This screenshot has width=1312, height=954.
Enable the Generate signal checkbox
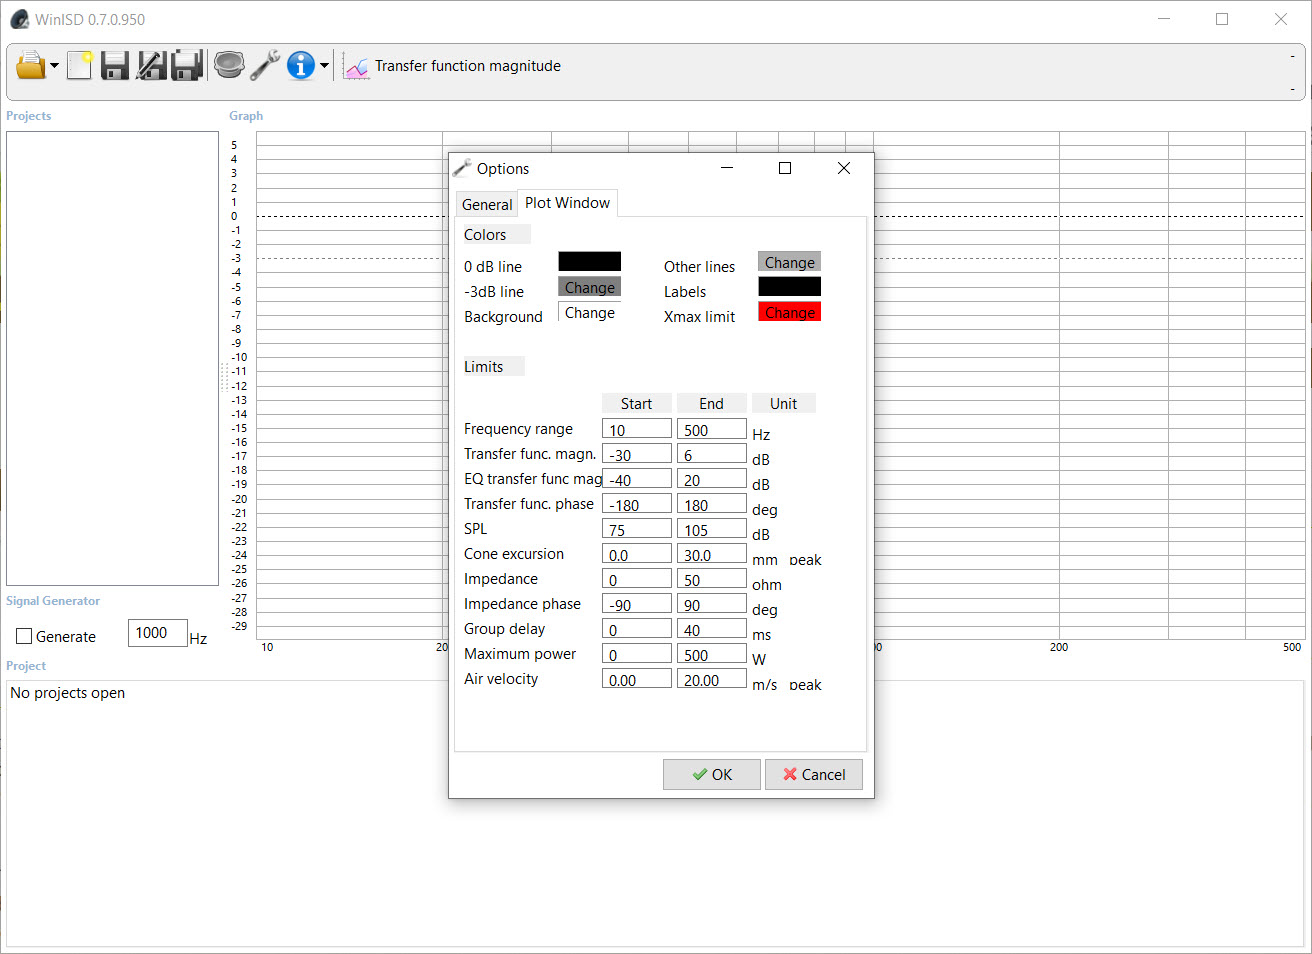pyautogui.click(x=25, y=637)
